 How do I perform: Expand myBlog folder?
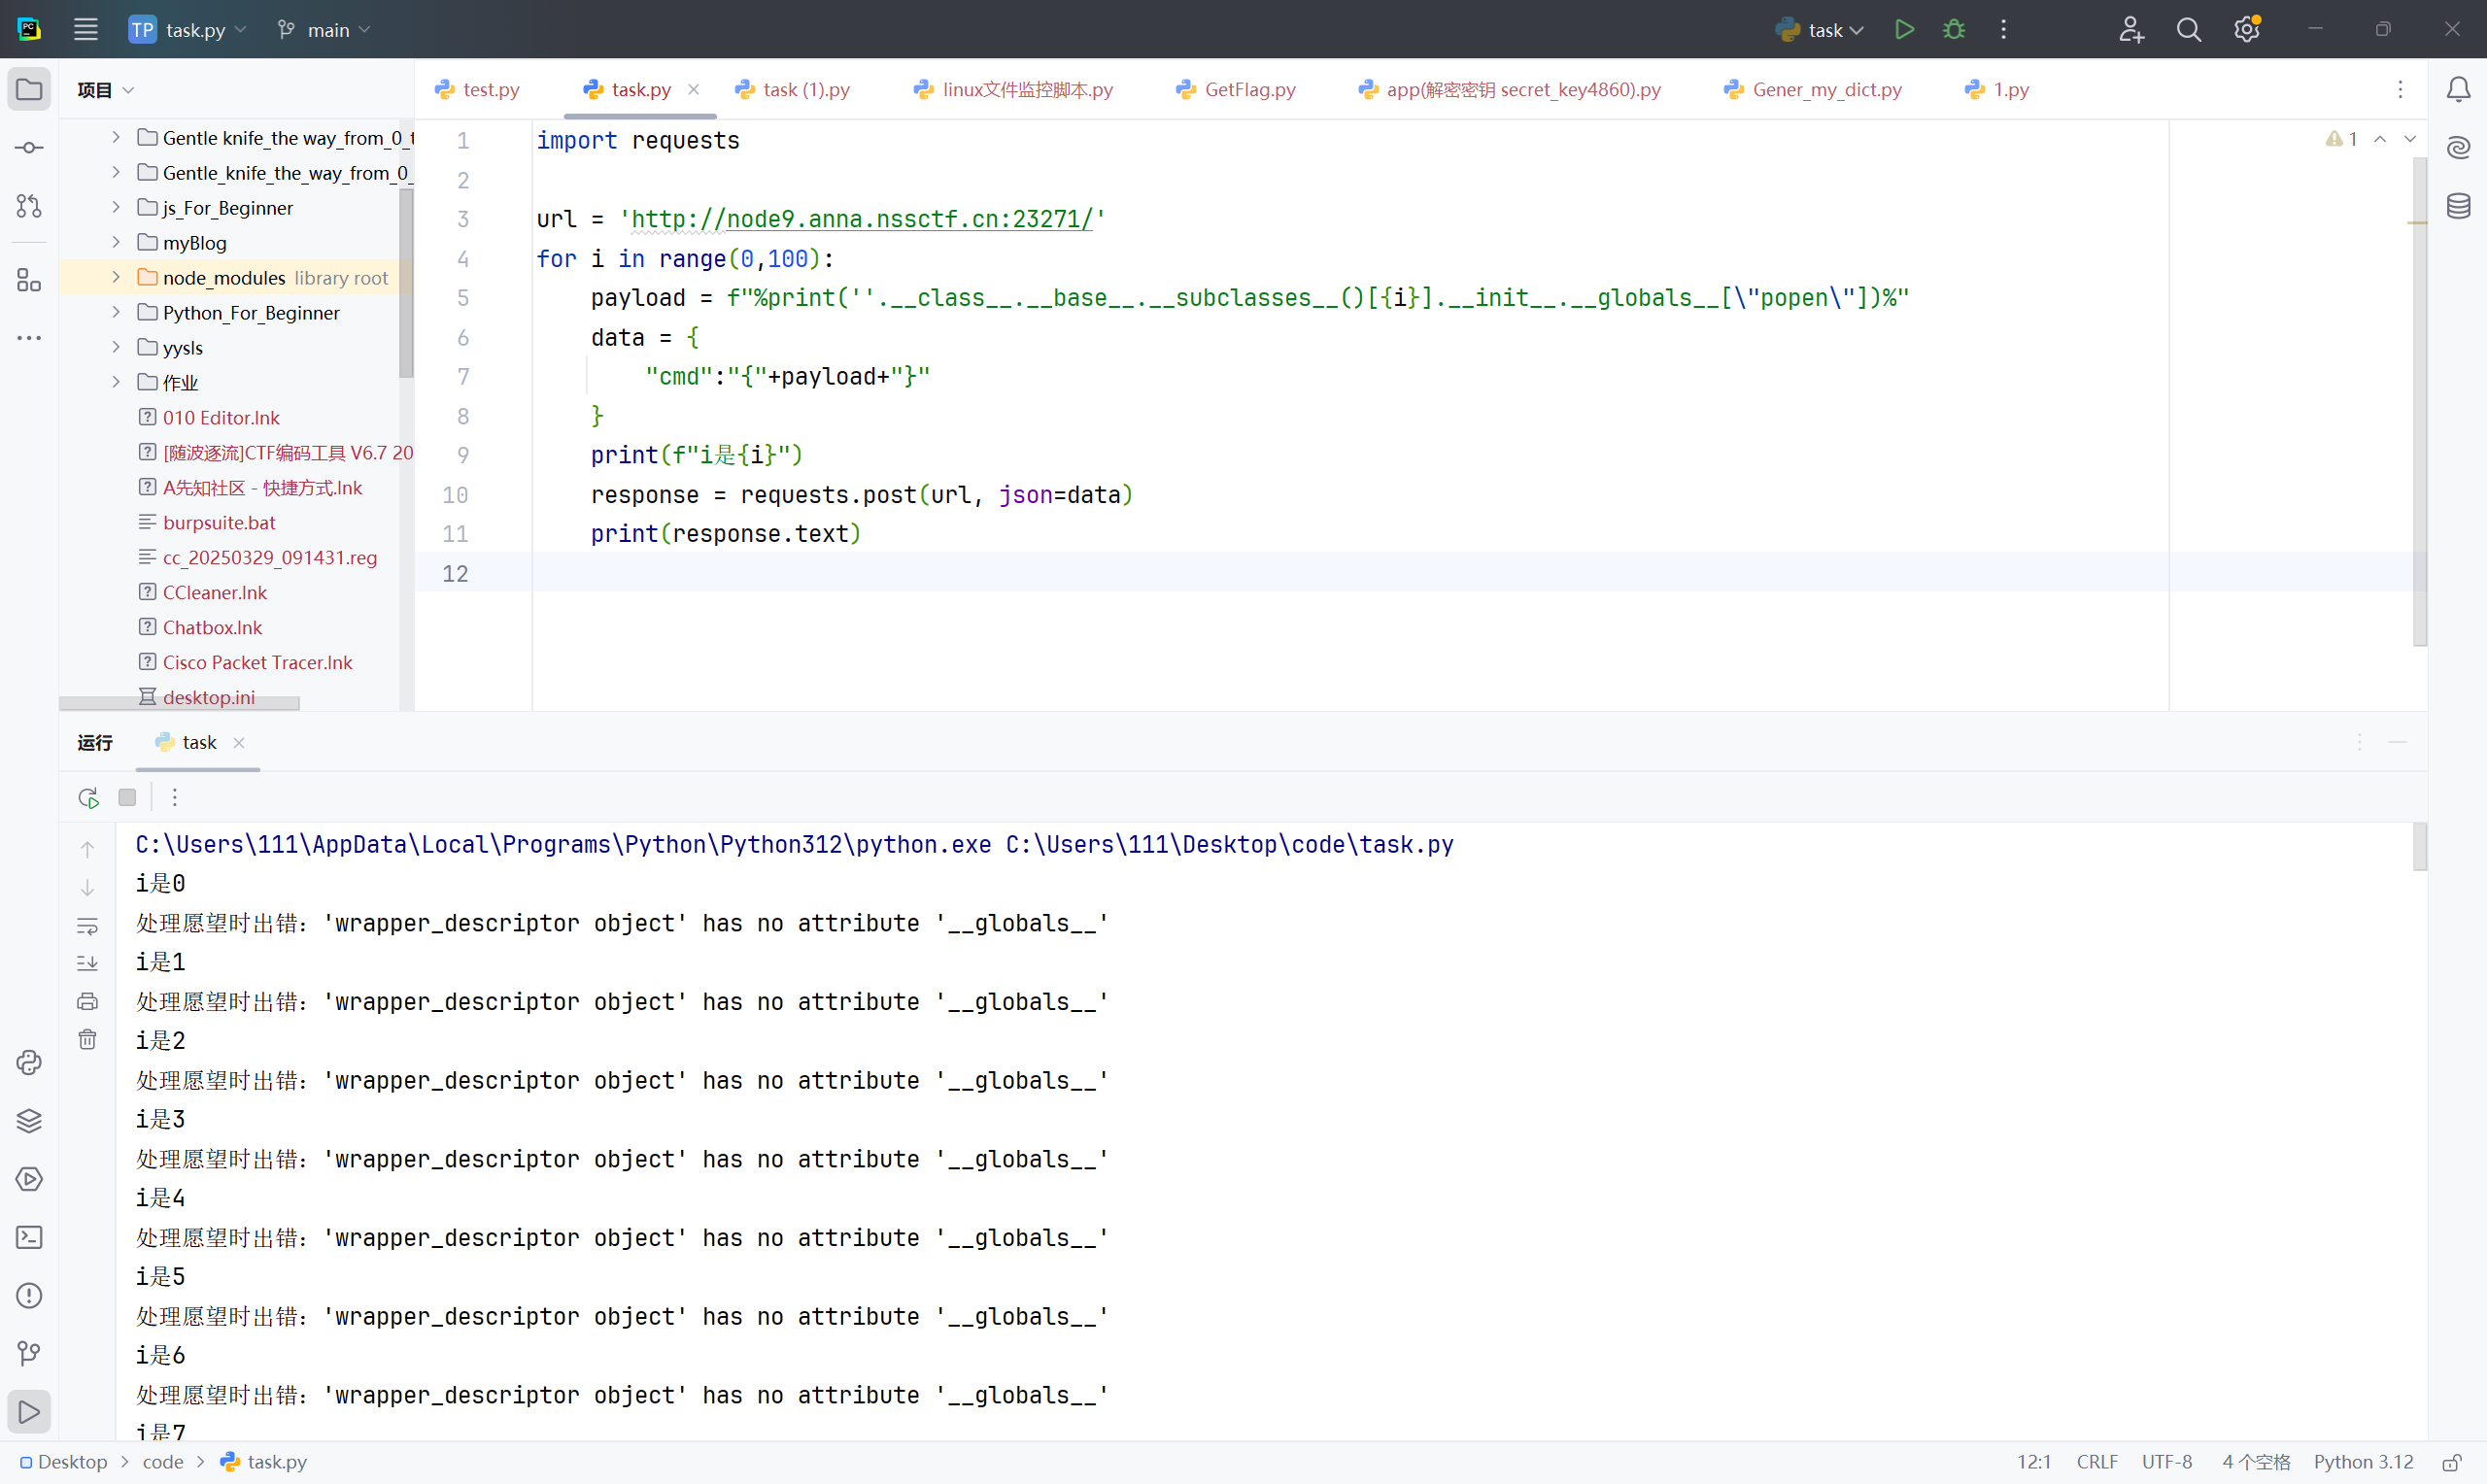click(x=116, y=242)
